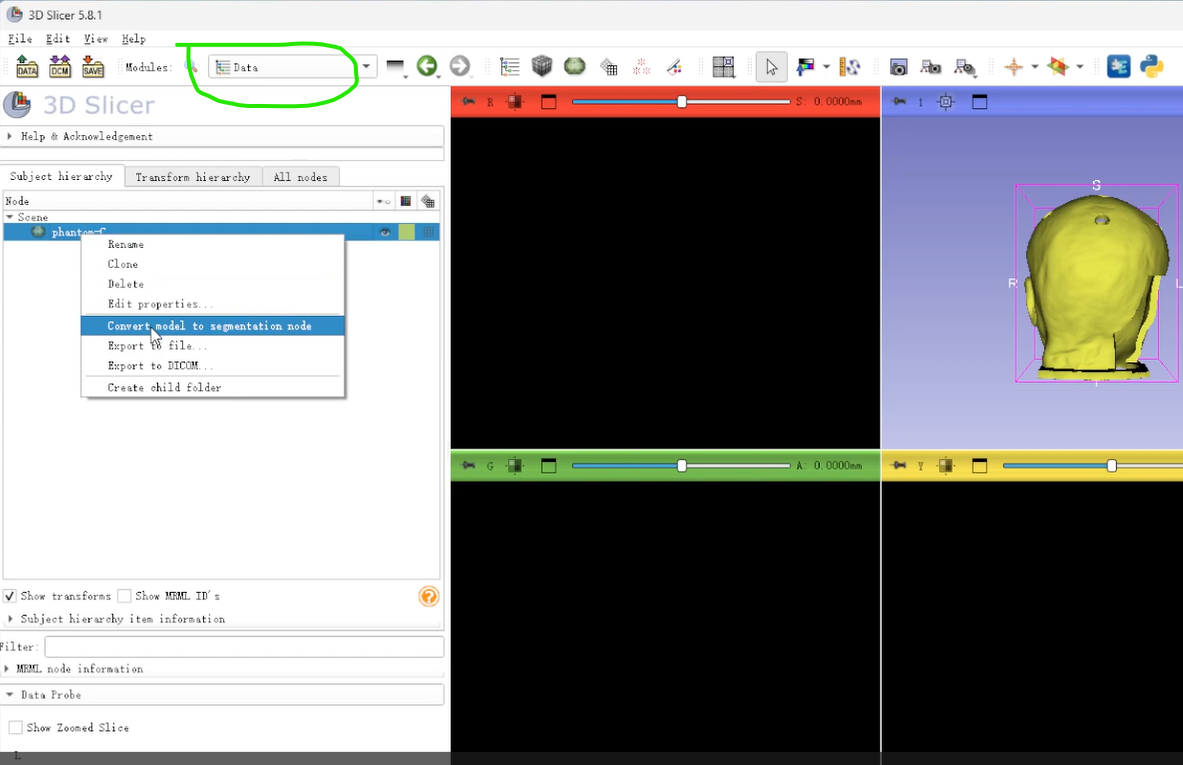Choose Delete from context menu
This screenshot has height=765, width=1183.
click(x=213, y=284)
